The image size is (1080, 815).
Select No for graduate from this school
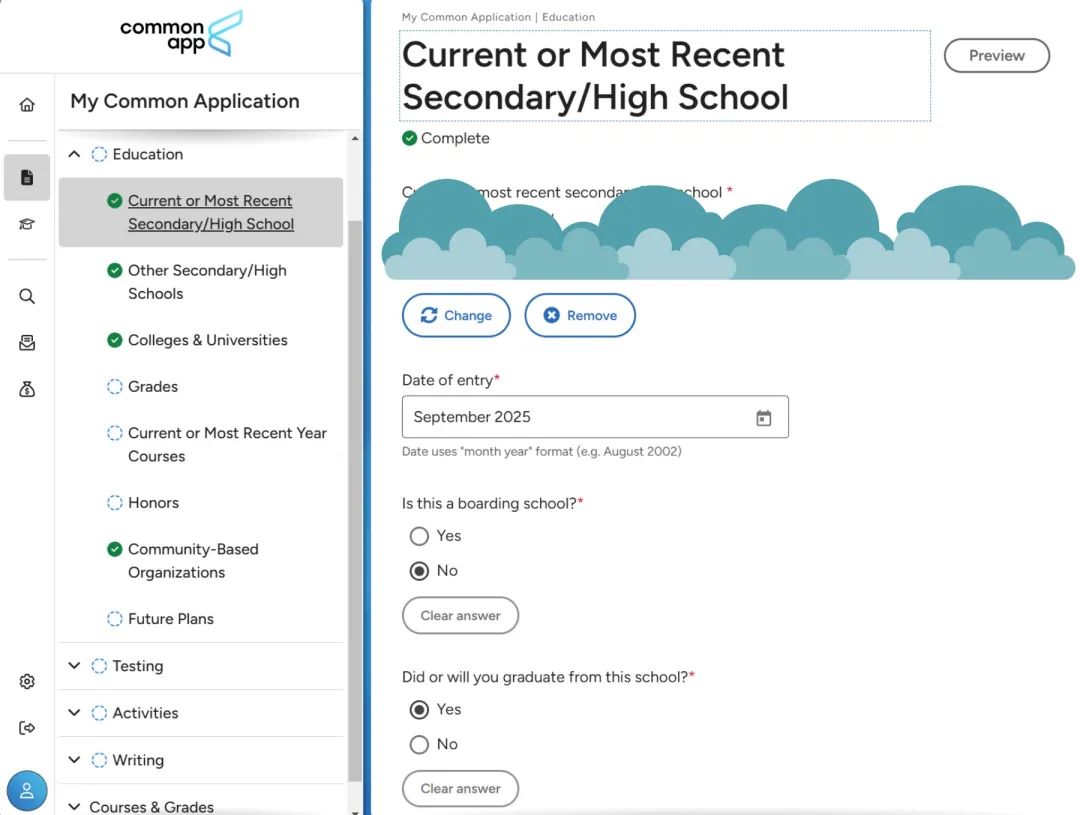click(x=419, y=745)
